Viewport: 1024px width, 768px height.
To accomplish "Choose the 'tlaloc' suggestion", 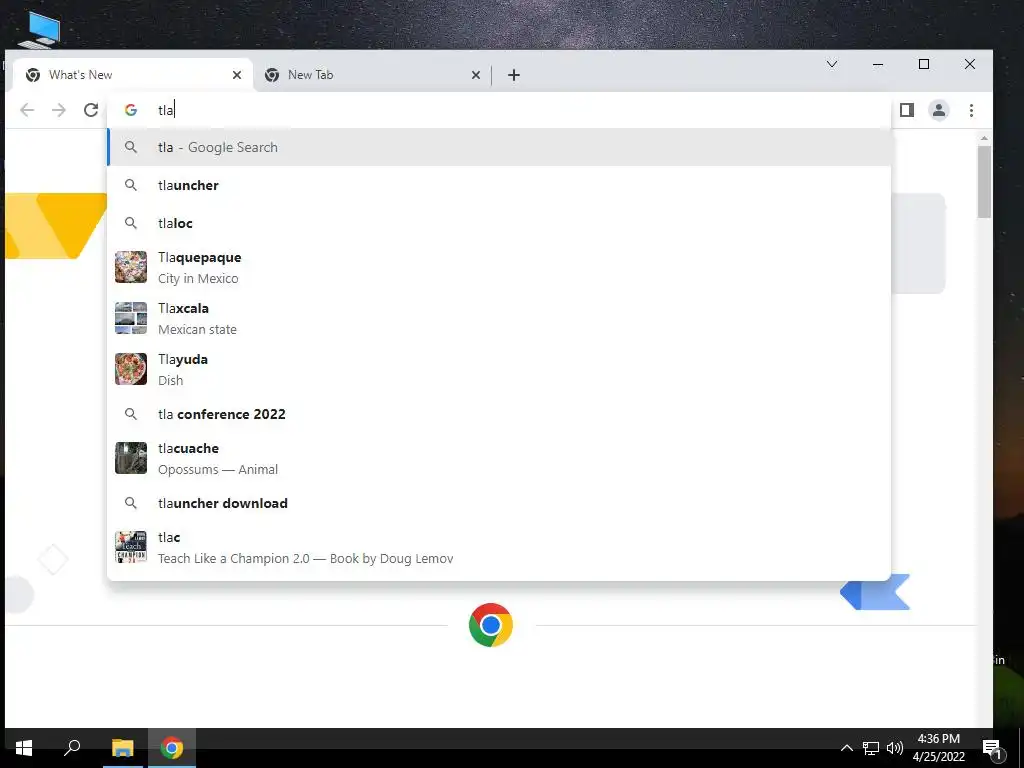I will click(x=499, y=223).
